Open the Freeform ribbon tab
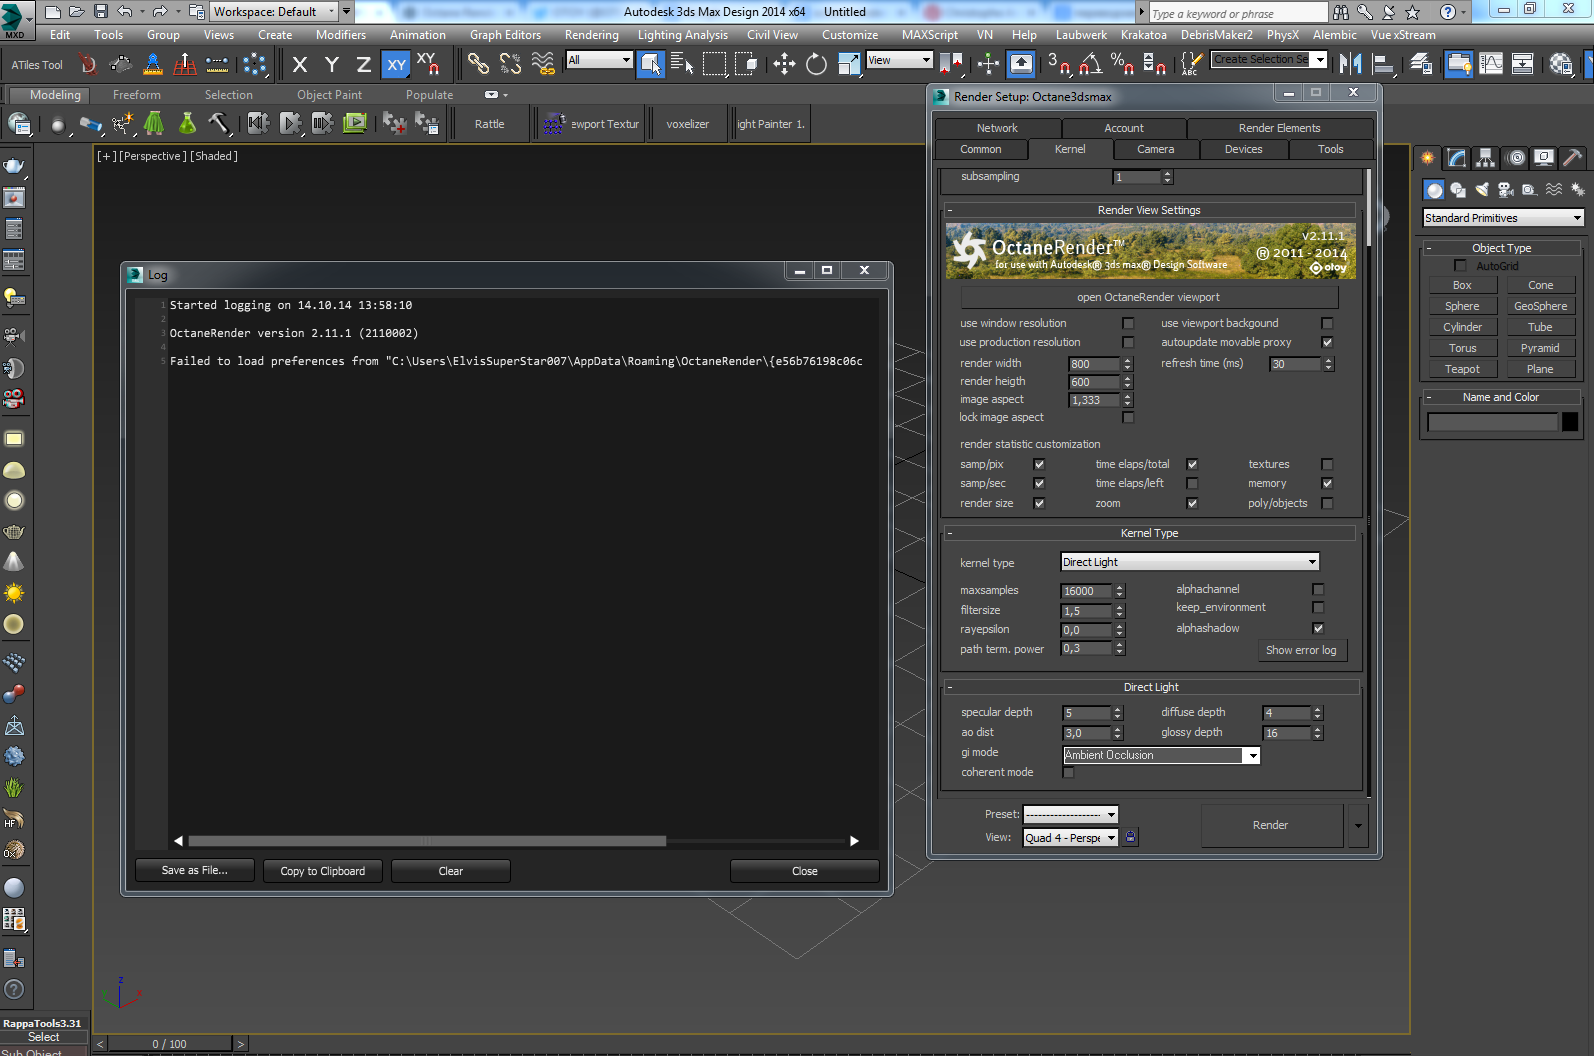 tap(136, 95)
